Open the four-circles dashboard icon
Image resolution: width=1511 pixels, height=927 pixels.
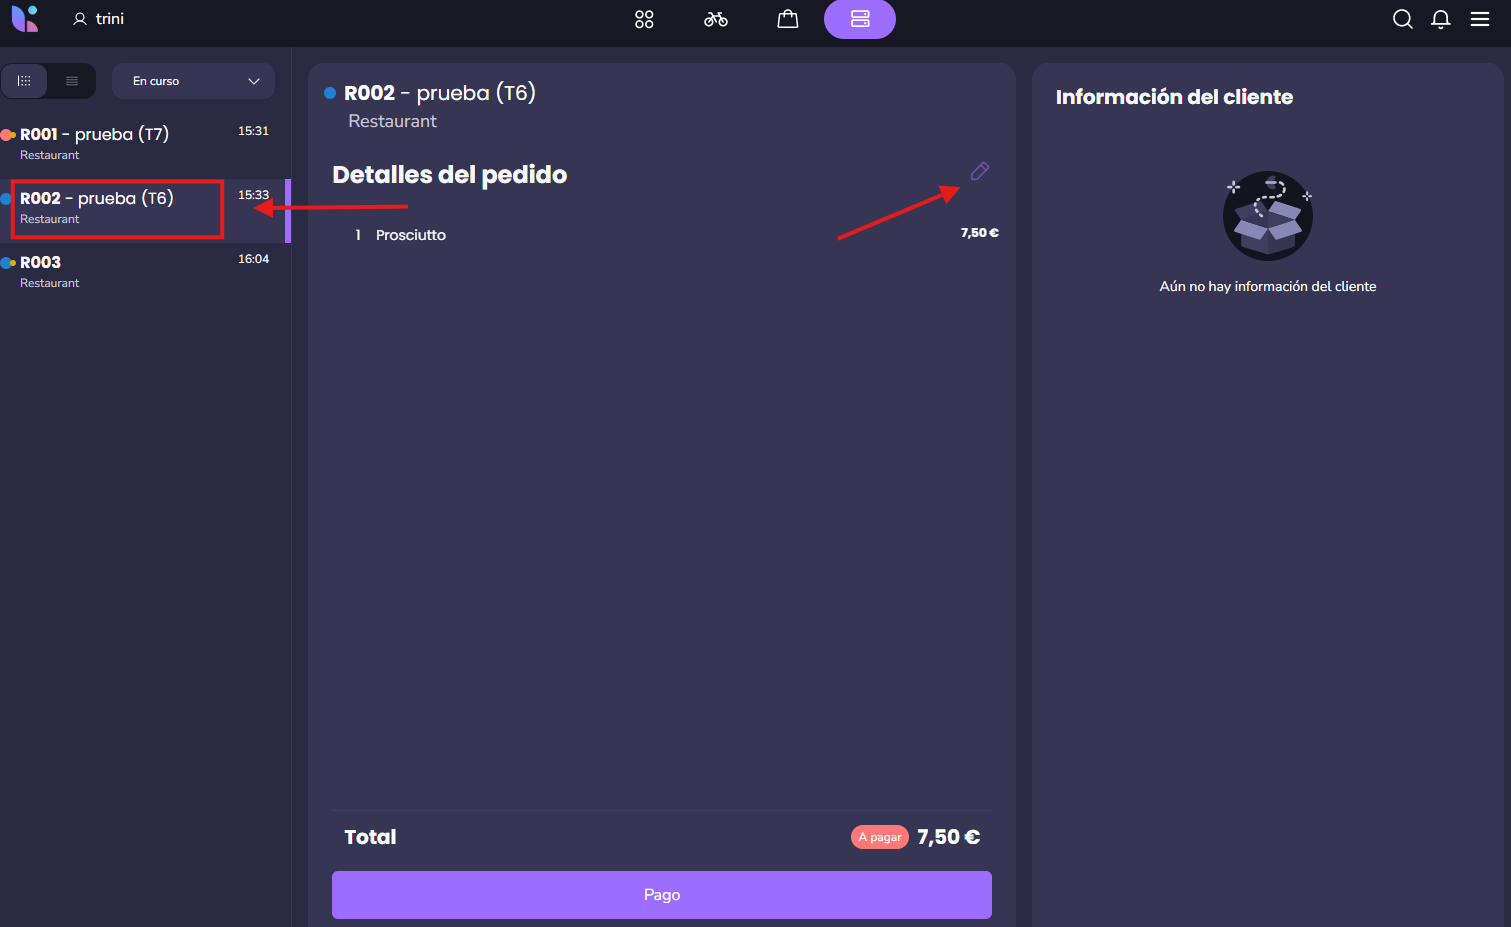644,19
